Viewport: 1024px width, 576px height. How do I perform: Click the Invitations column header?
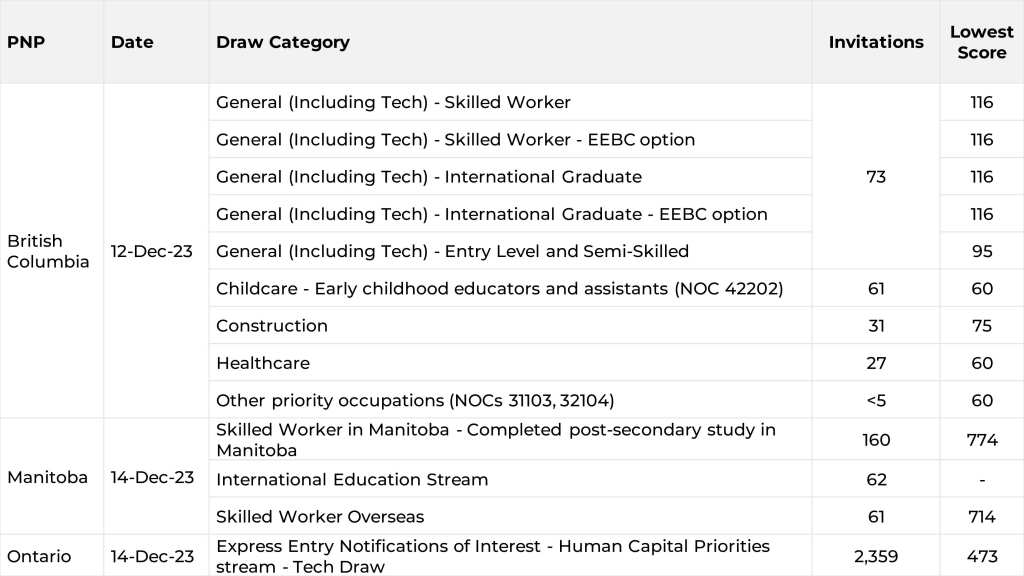tap(876, 42)
